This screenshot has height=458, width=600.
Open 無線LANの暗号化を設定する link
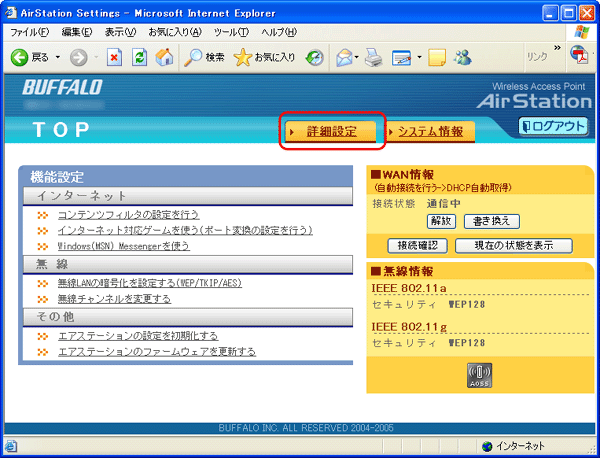pyautogui.click(x=150, y=283)
